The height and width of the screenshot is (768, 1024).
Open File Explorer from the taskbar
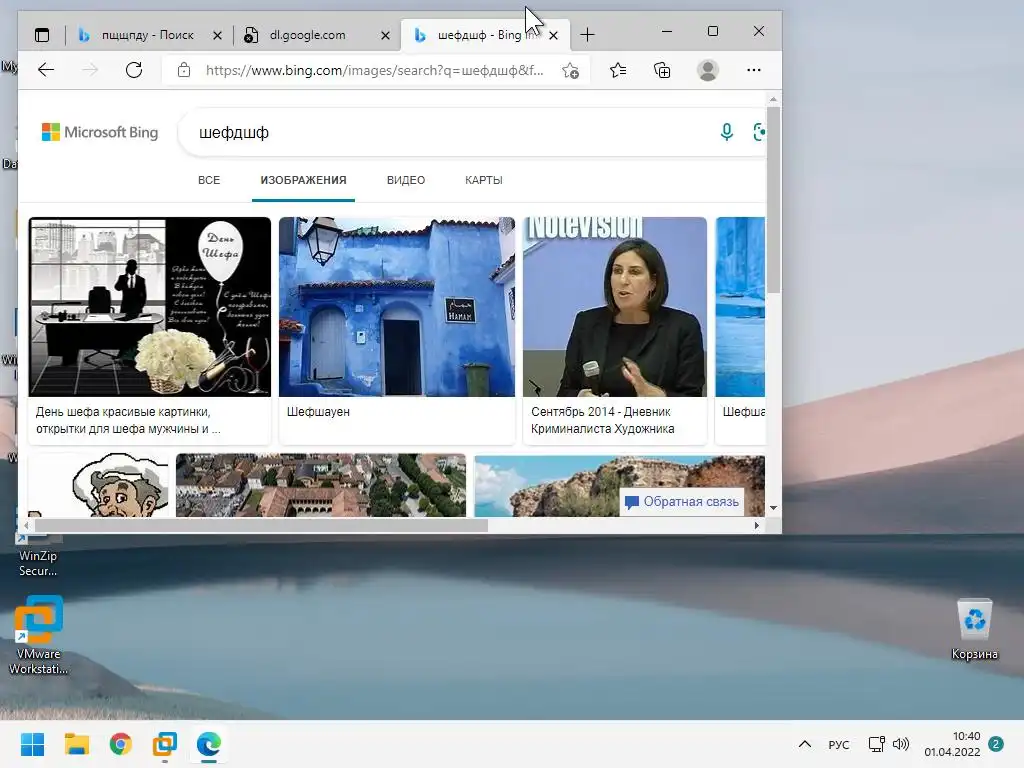coord(76,744)
